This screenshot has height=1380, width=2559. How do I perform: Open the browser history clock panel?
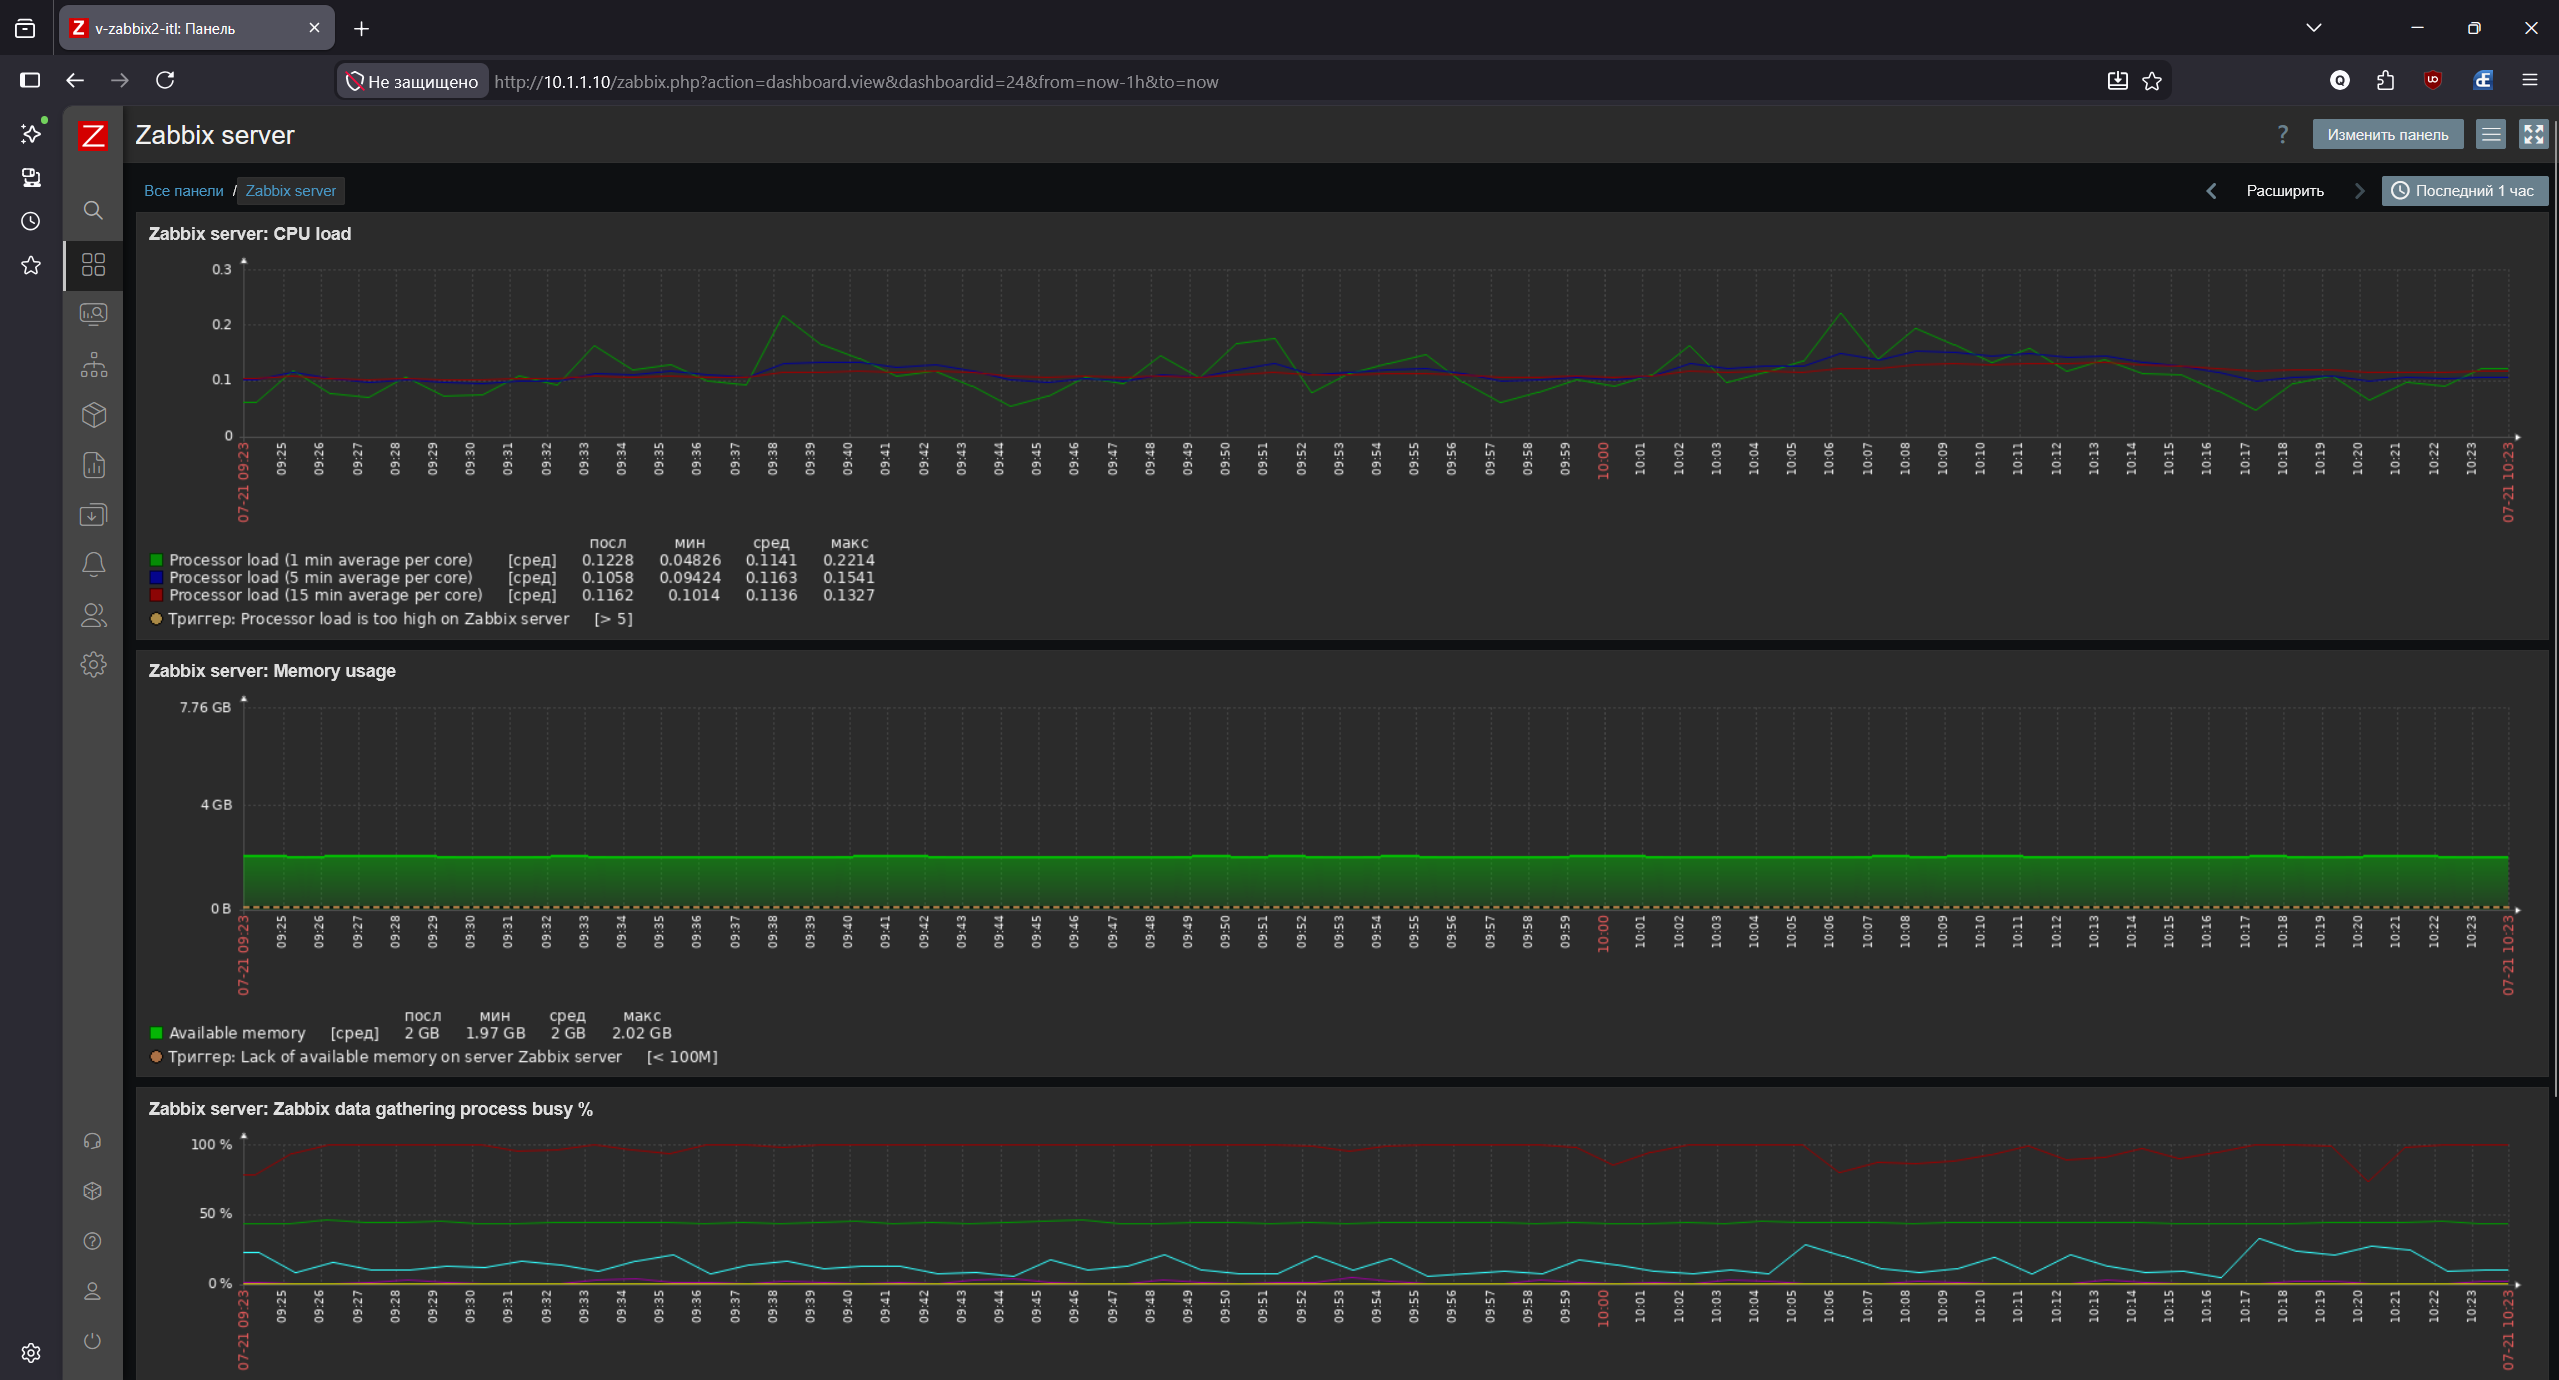coord(31,221)
